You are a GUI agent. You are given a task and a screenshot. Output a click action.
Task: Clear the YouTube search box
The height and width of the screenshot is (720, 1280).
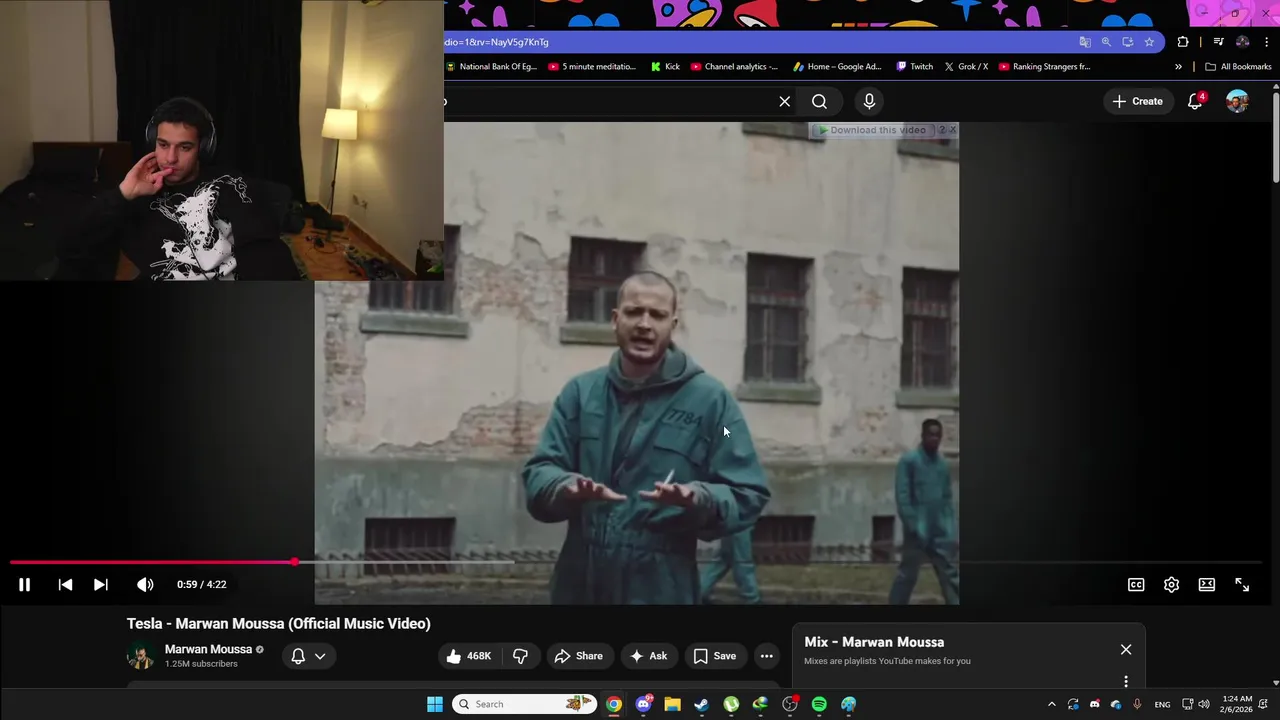785,101
